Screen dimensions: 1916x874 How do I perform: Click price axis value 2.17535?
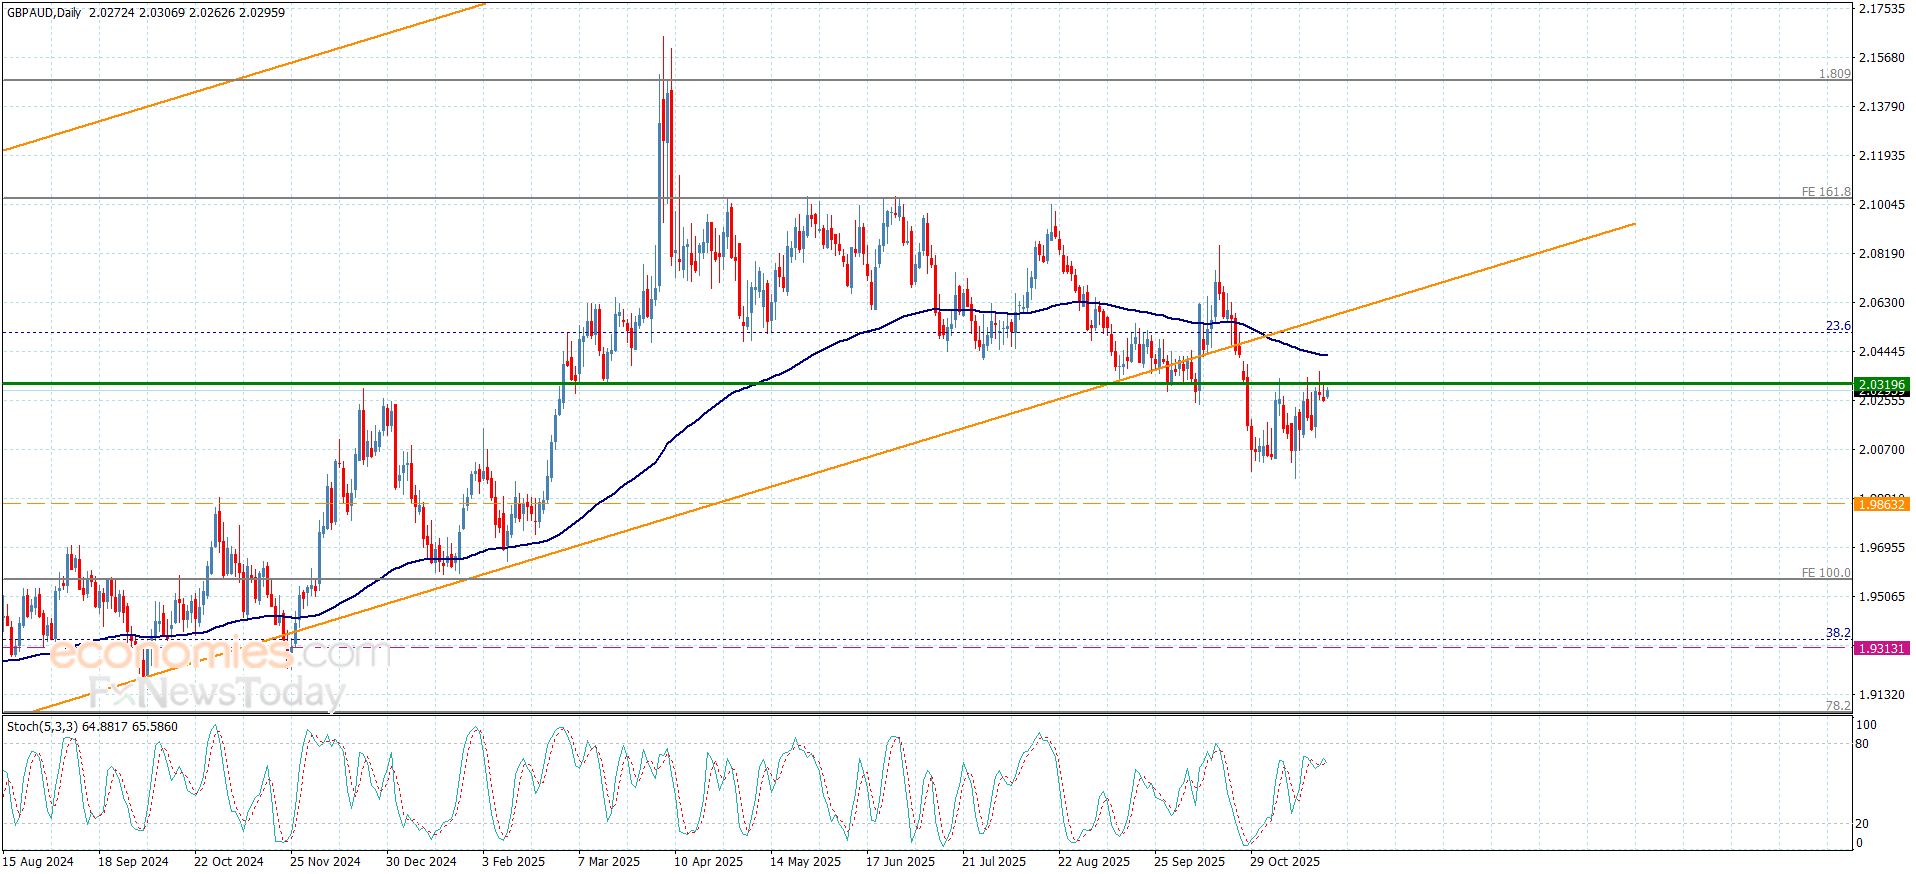[1881, 9]
